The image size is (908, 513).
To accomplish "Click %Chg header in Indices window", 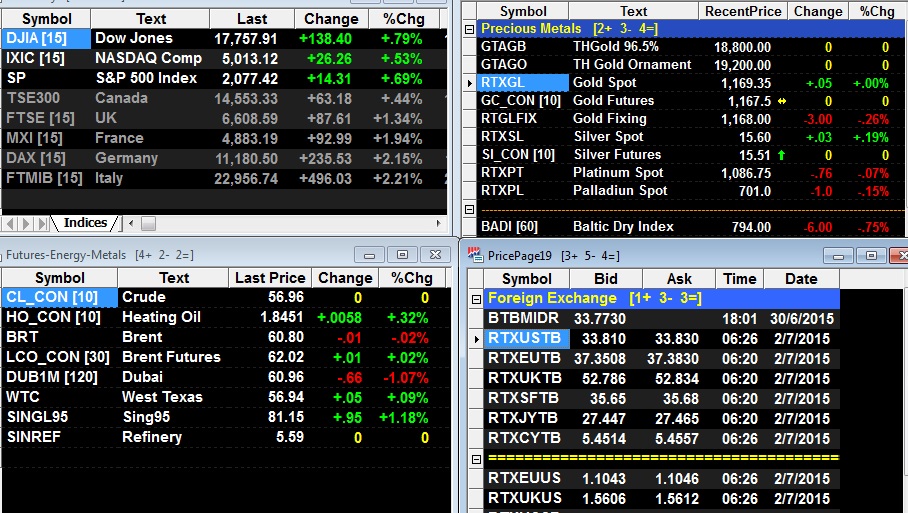I will click(x=404, y=19).
